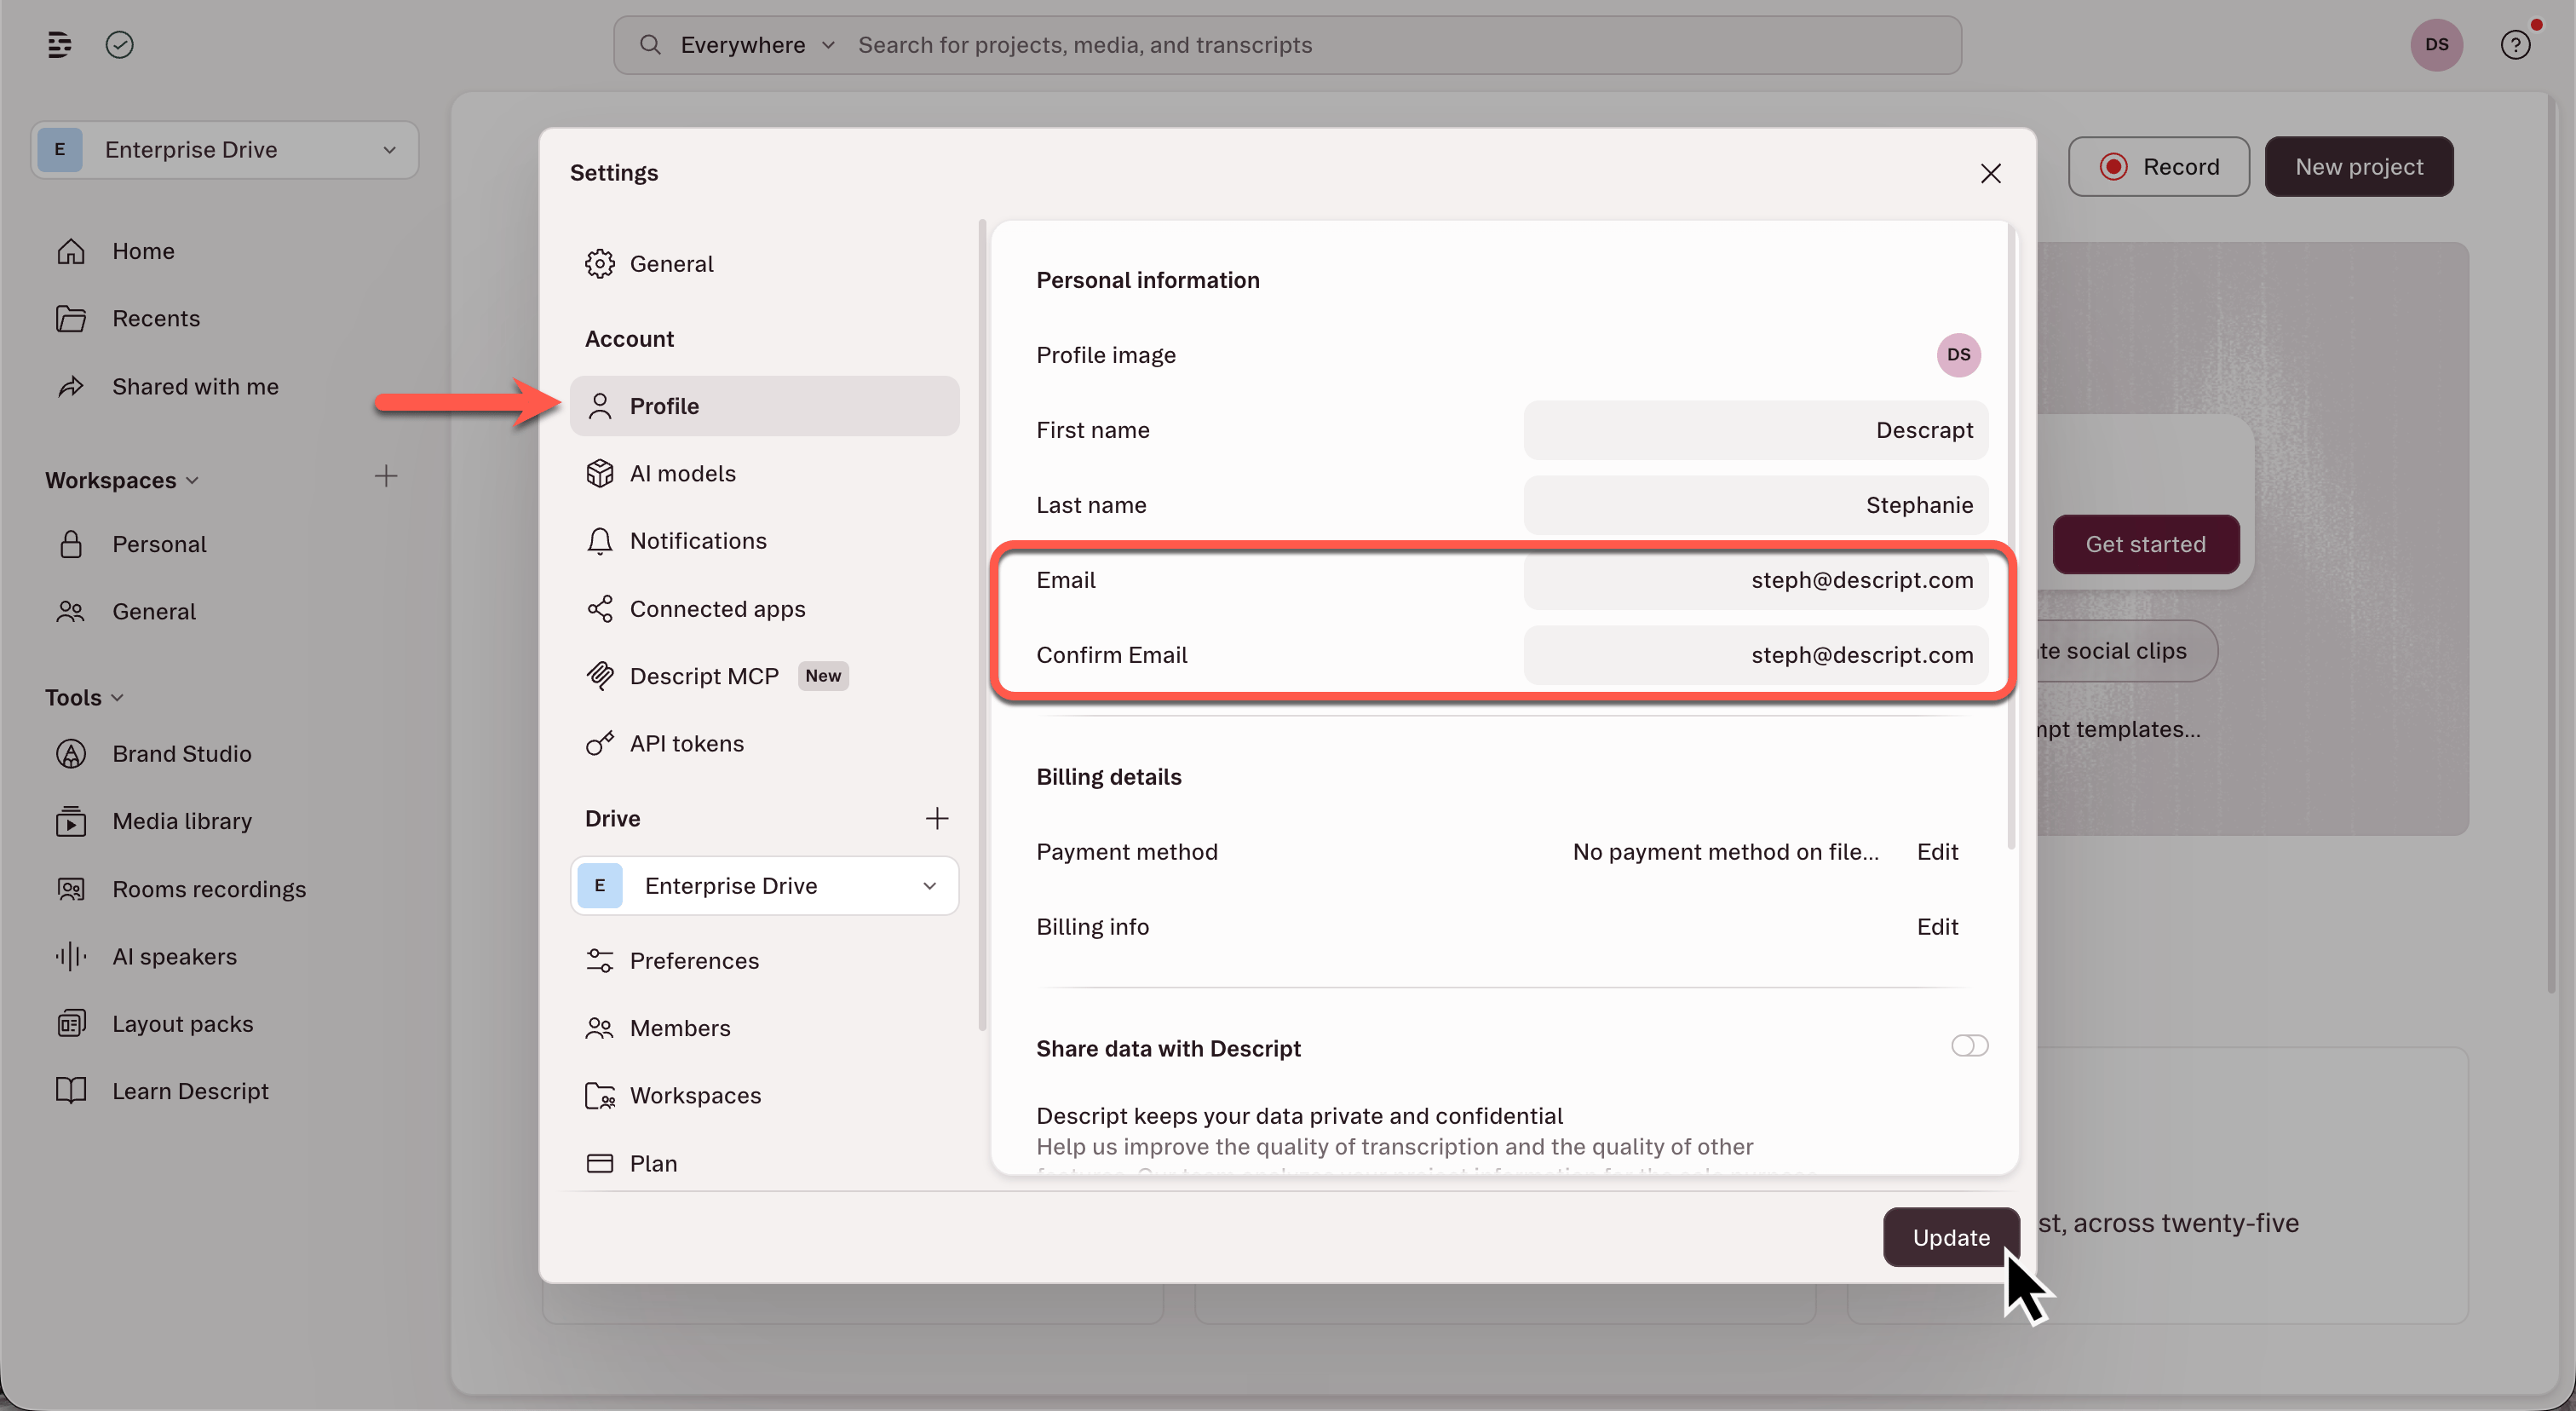
Task: Select the Profile settings tab
Action: tap(764, 406)
